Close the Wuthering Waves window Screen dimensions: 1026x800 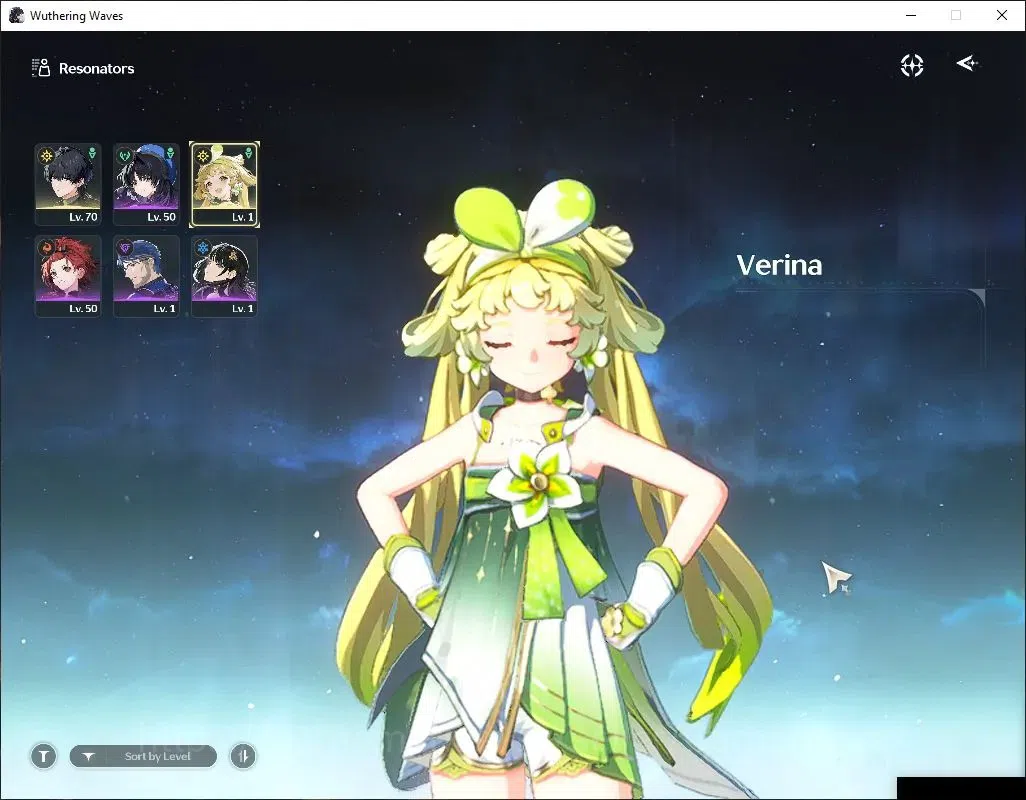[x=1002, y=15]
